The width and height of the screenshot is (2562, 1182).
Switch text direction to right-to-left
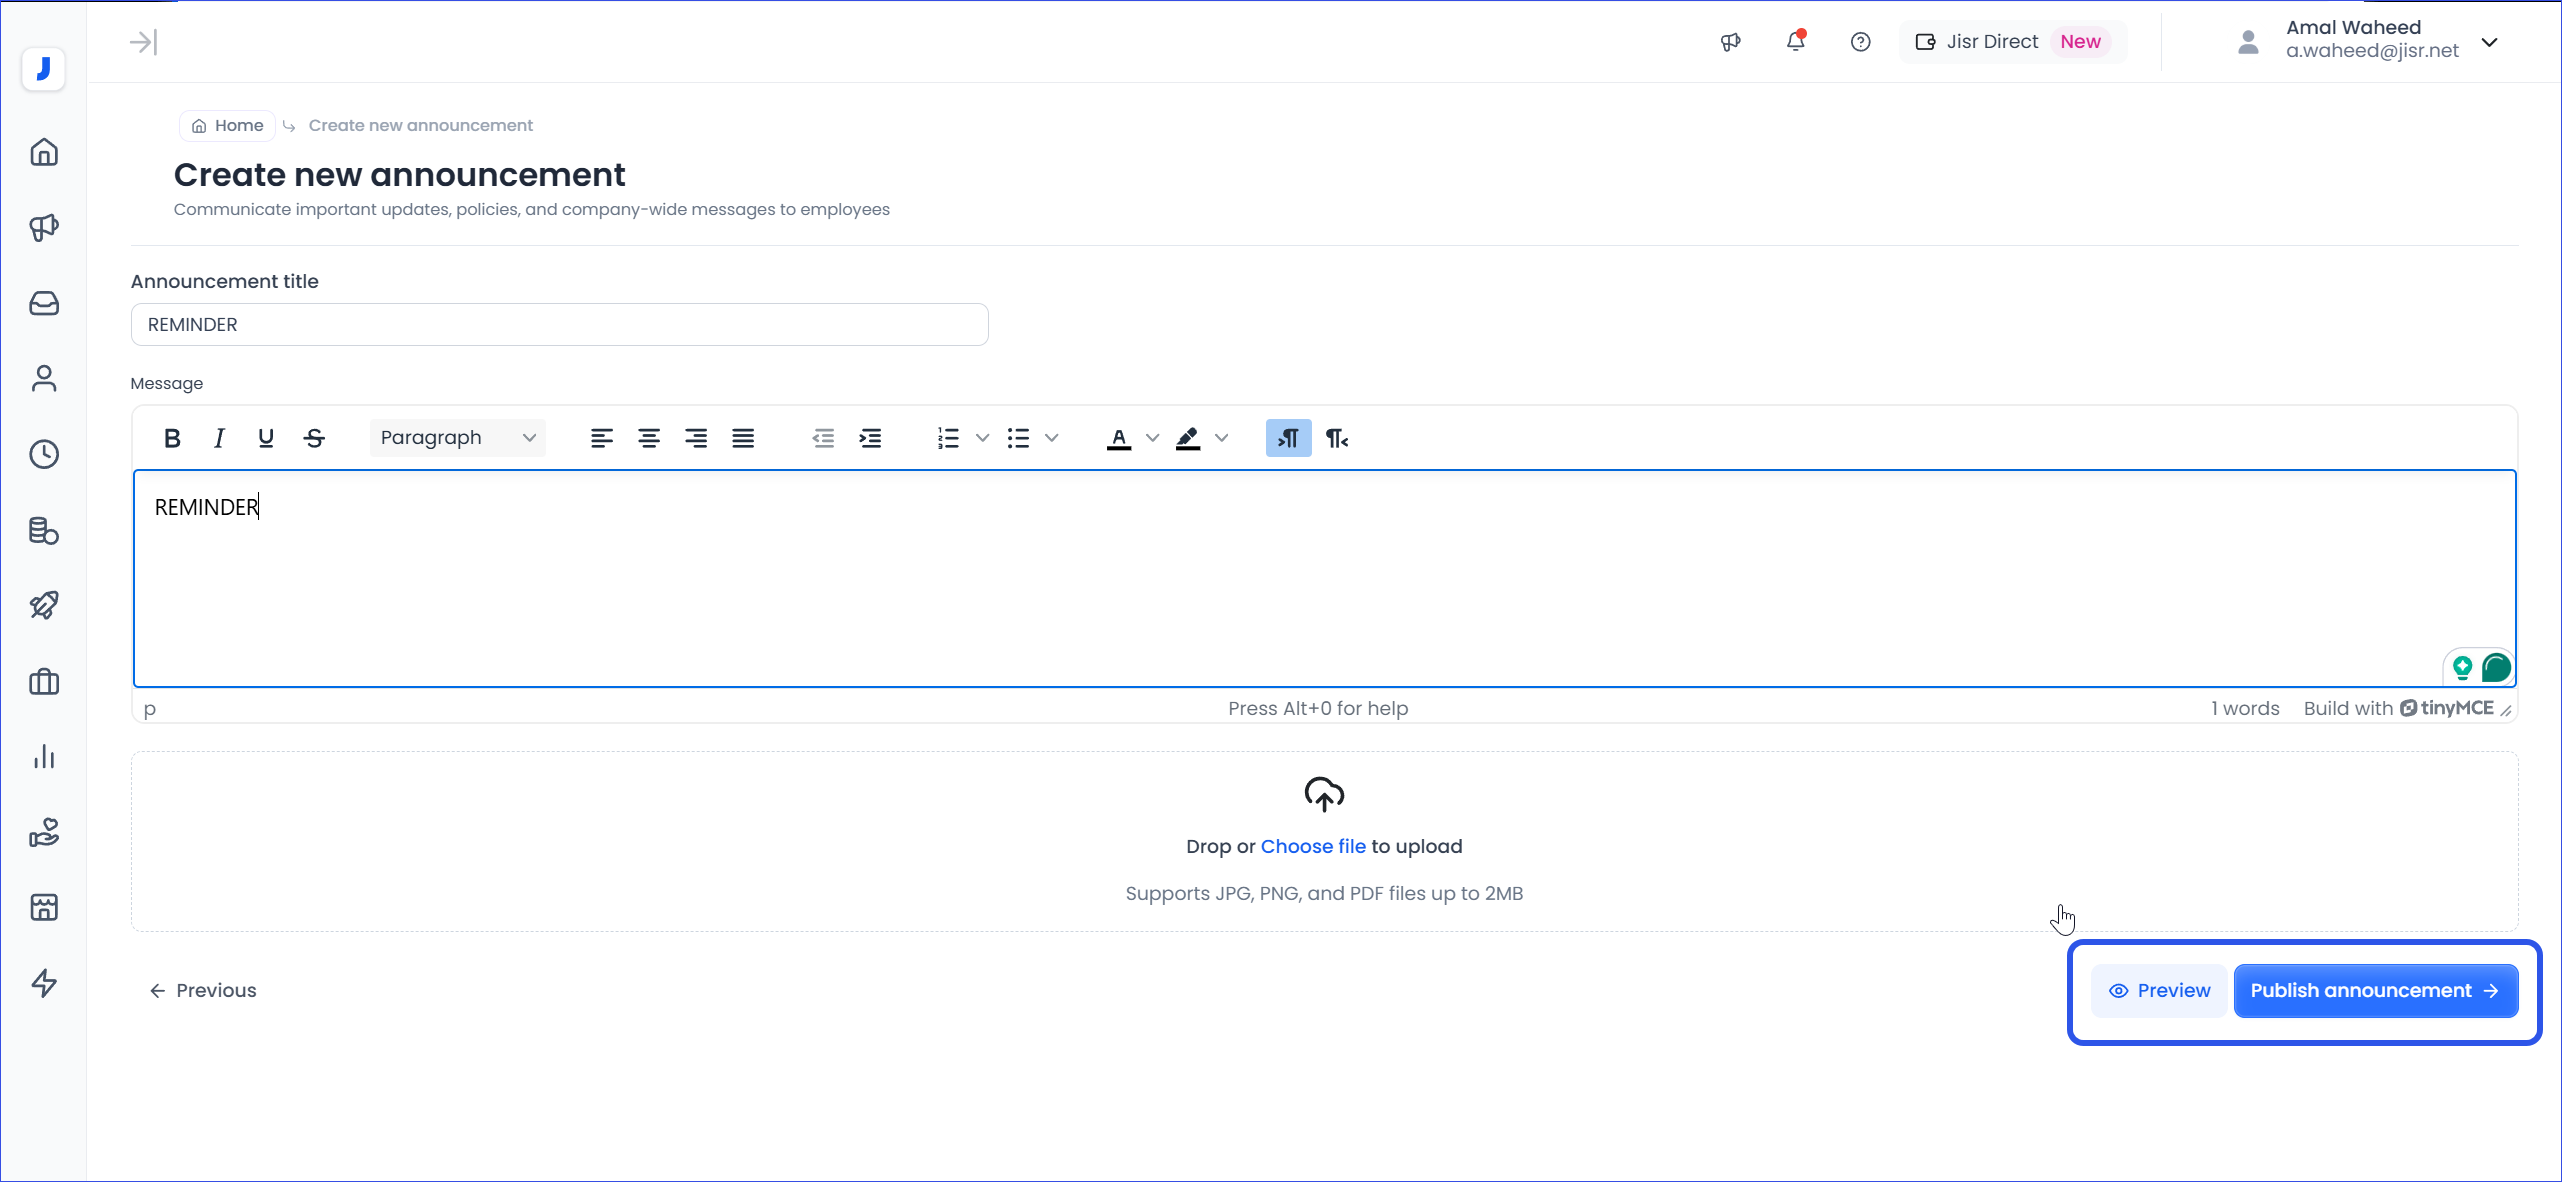pos(1337,438)
